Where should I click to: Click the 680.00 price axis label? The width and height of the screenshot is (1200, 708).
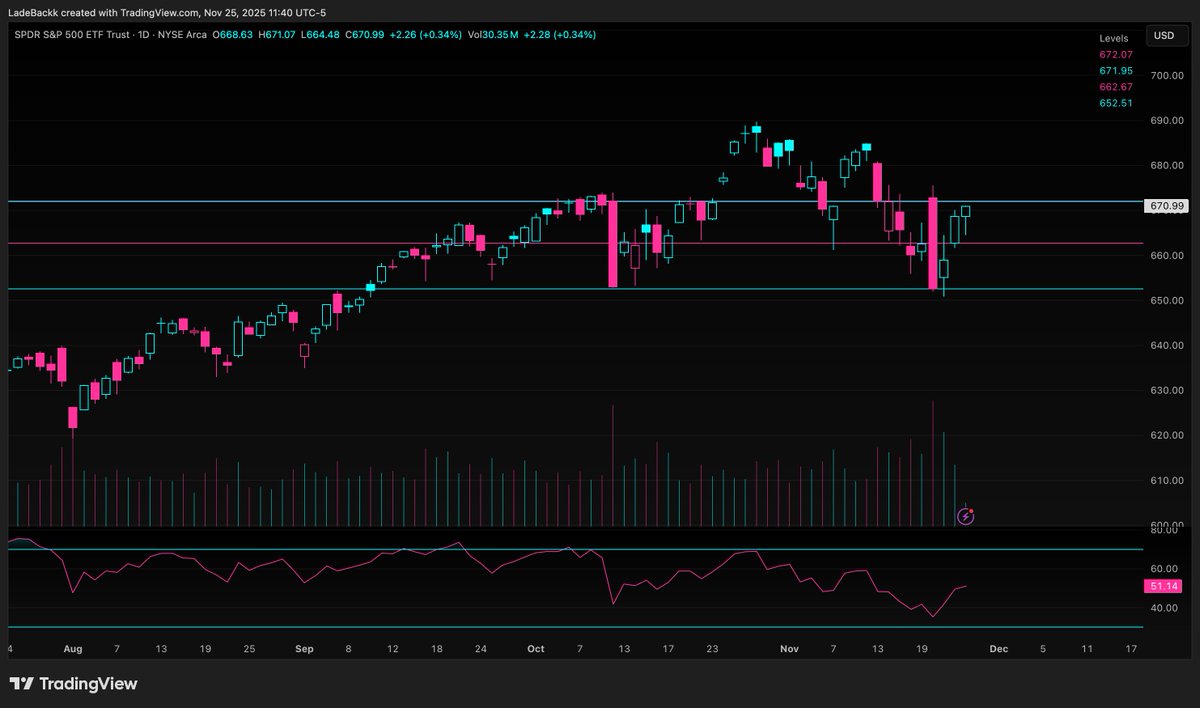[x=1167, y=166]
